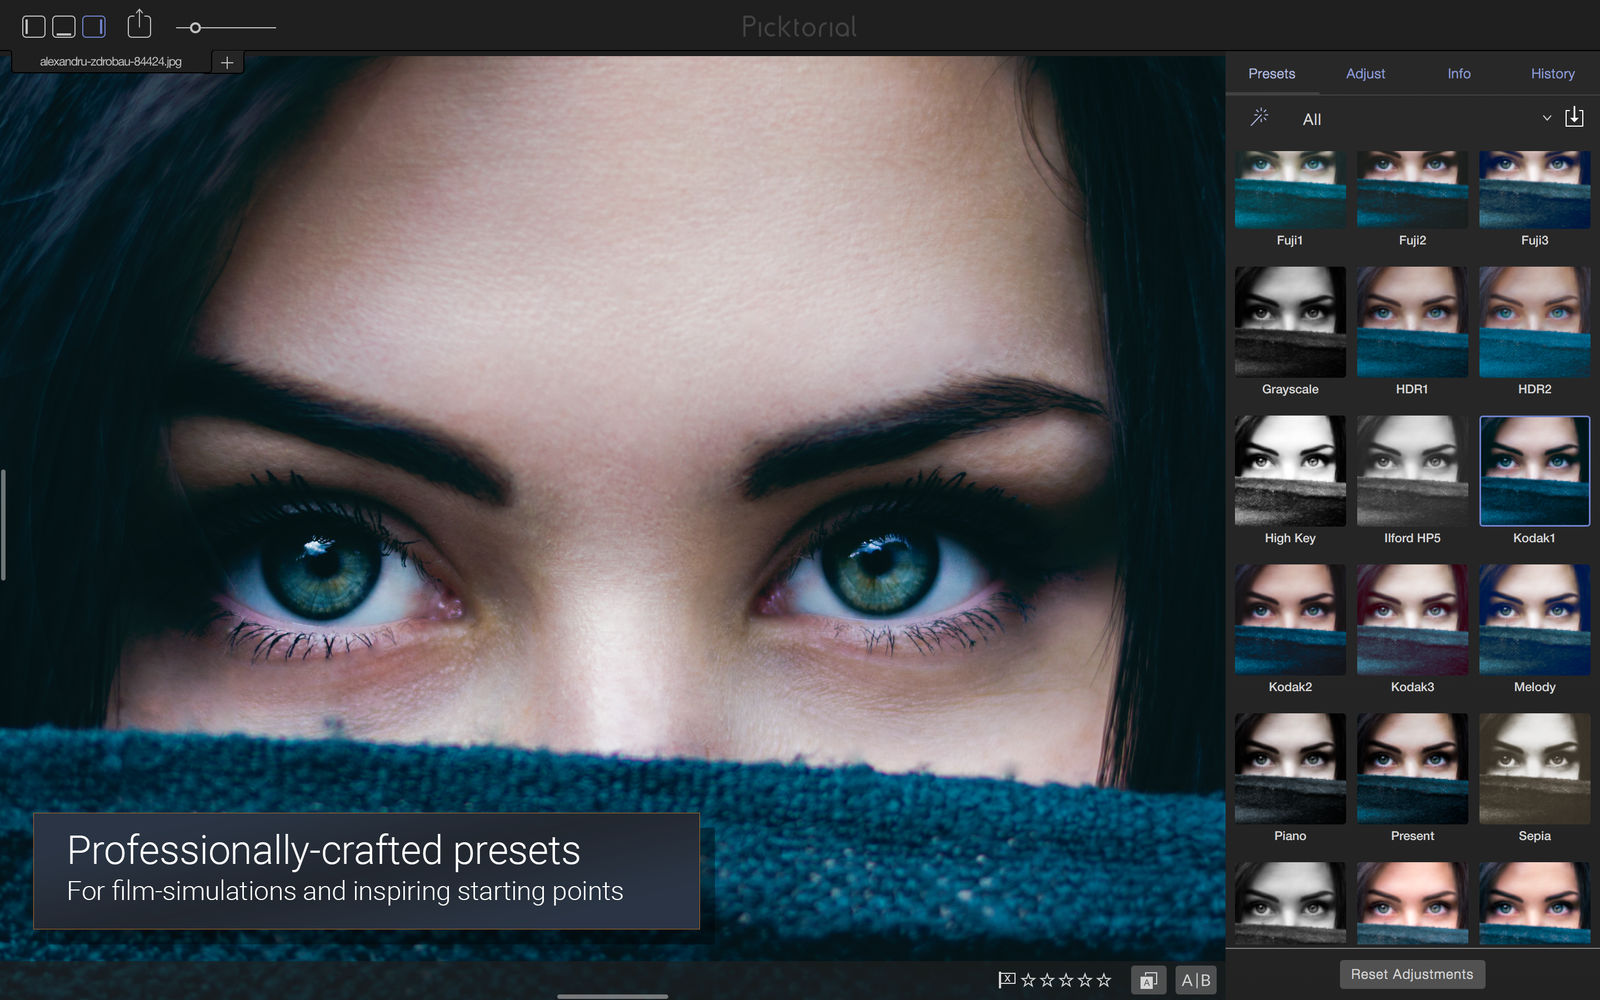Click the Reset Adjustments button
The height and width of the screenshot is (1000, 1600).
tap(1412, 974)
